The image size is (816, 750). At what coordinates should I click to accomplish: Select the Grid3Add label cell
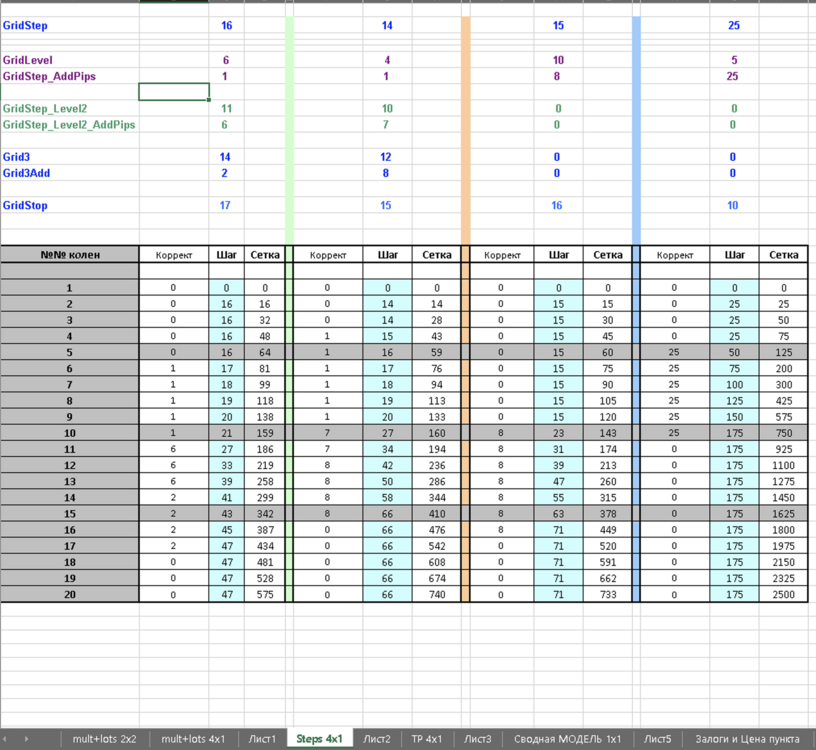pos(70,173)
